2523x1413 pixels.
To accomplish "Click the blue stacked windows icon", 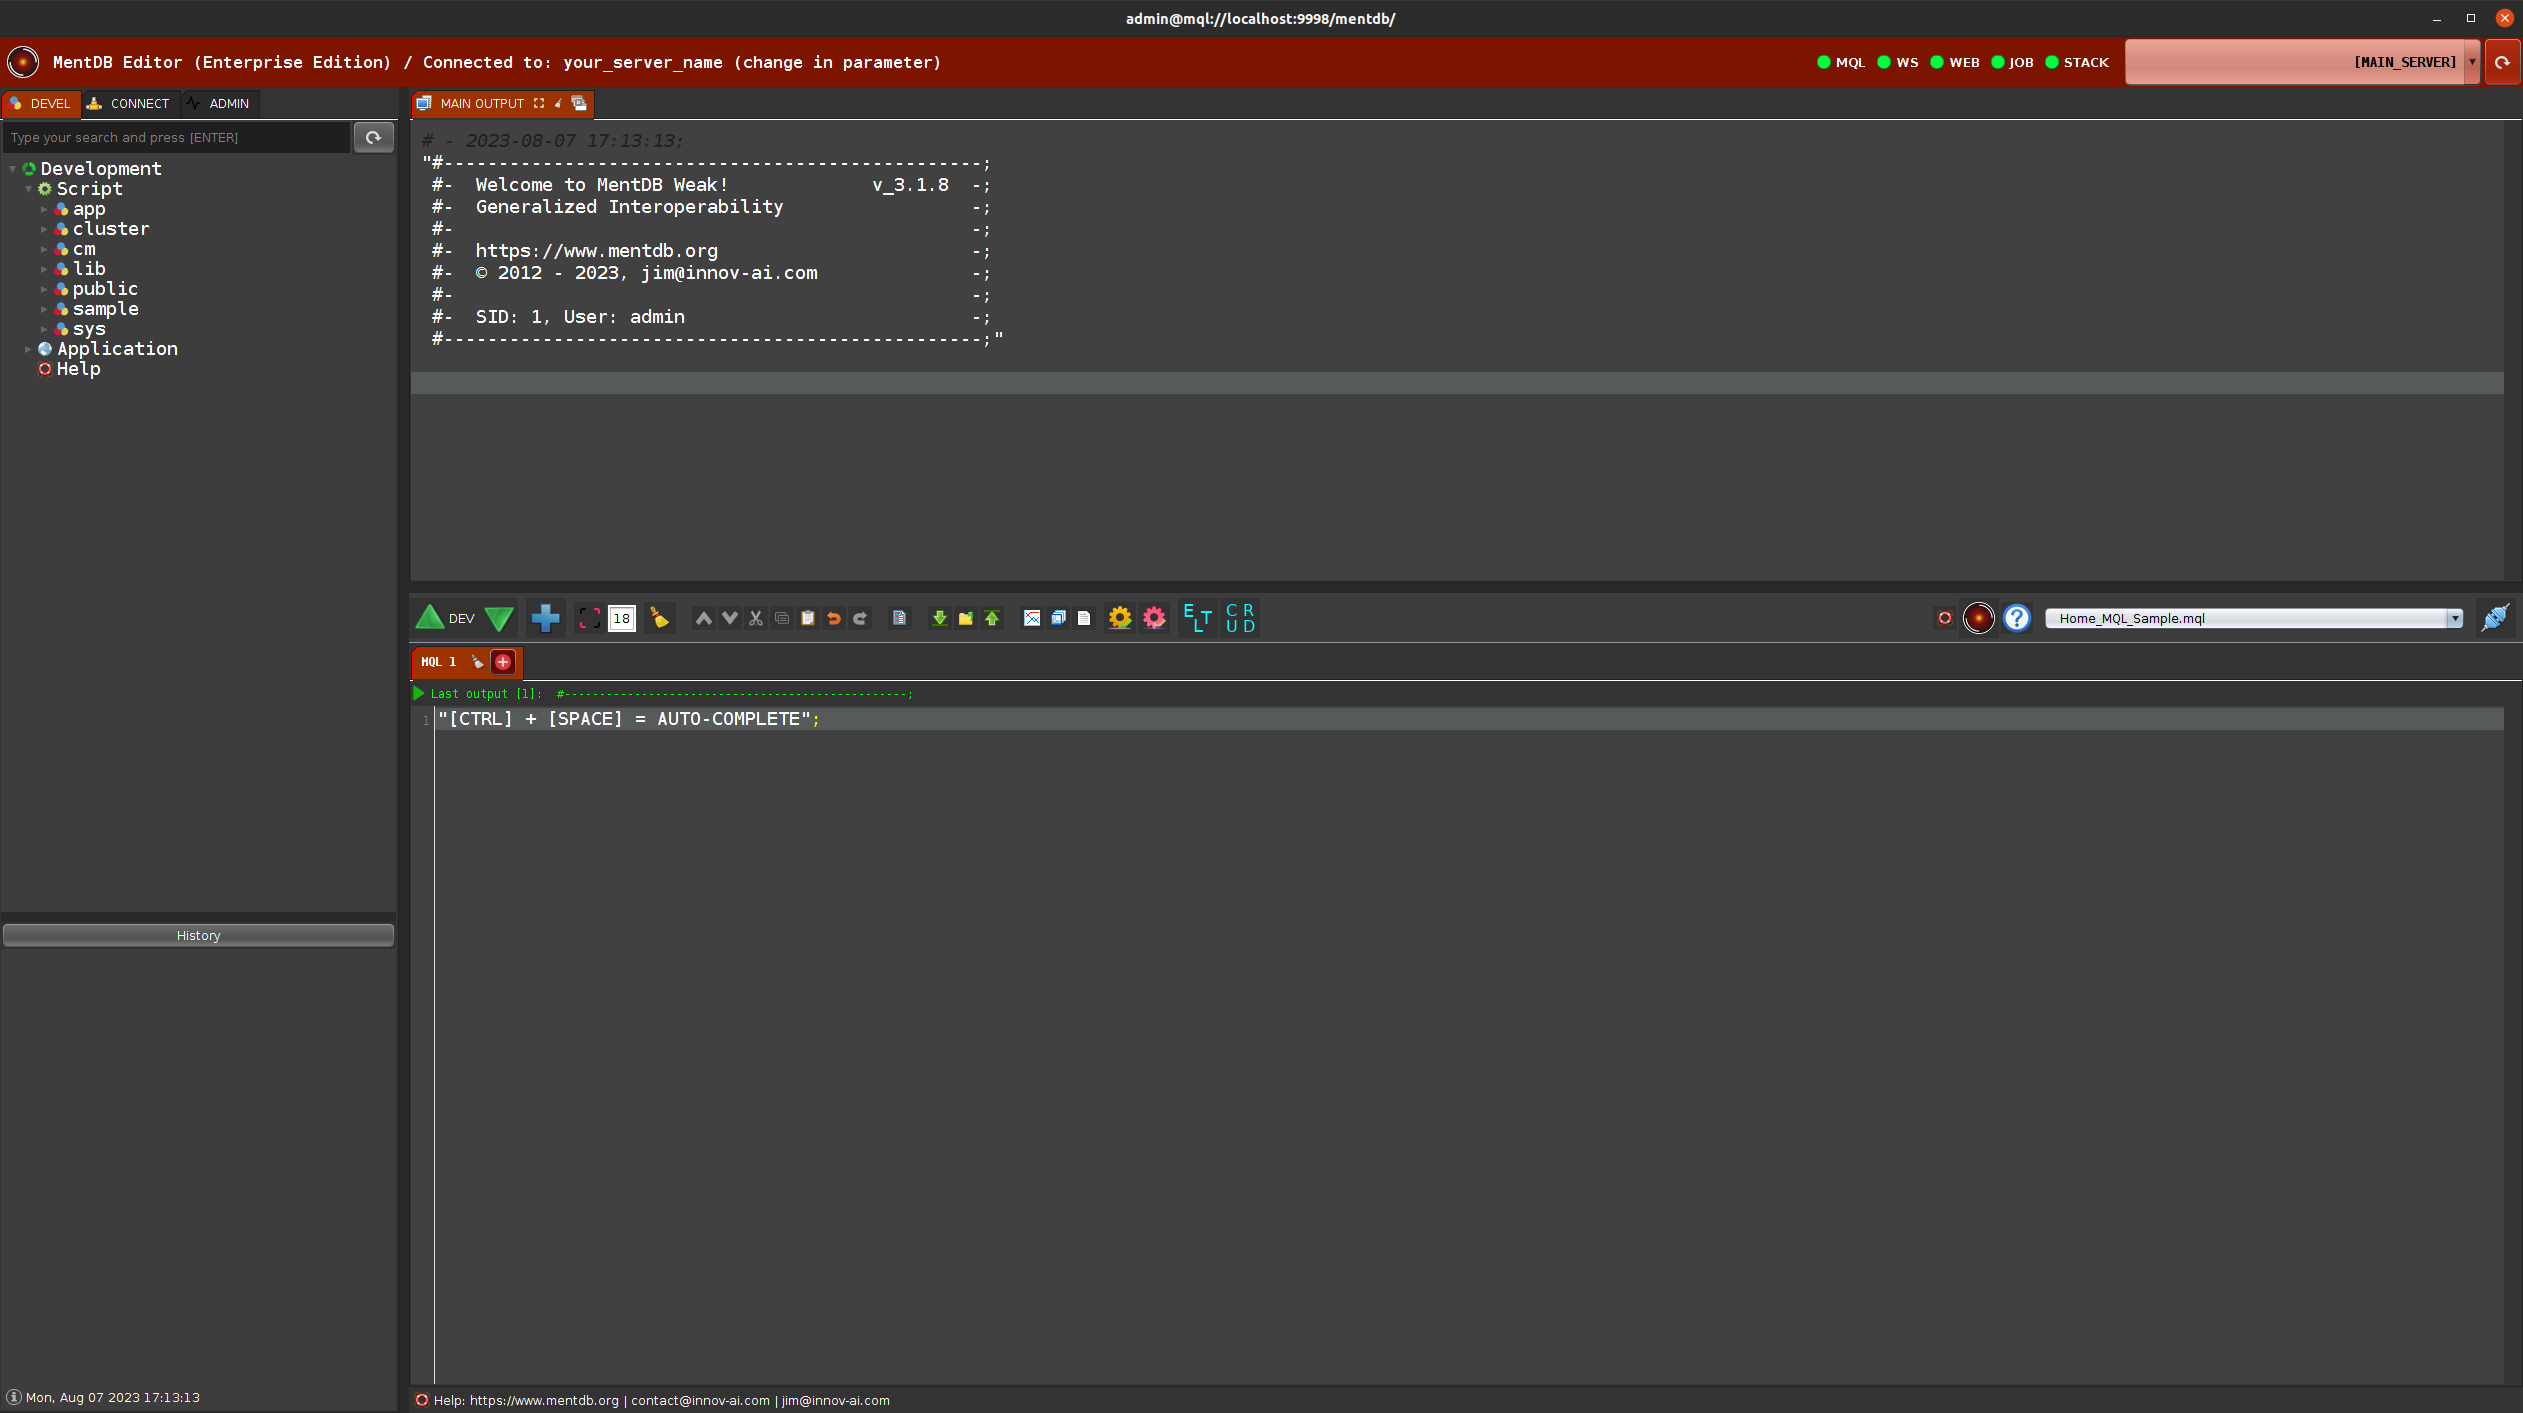I will [x=1058, y=618].
